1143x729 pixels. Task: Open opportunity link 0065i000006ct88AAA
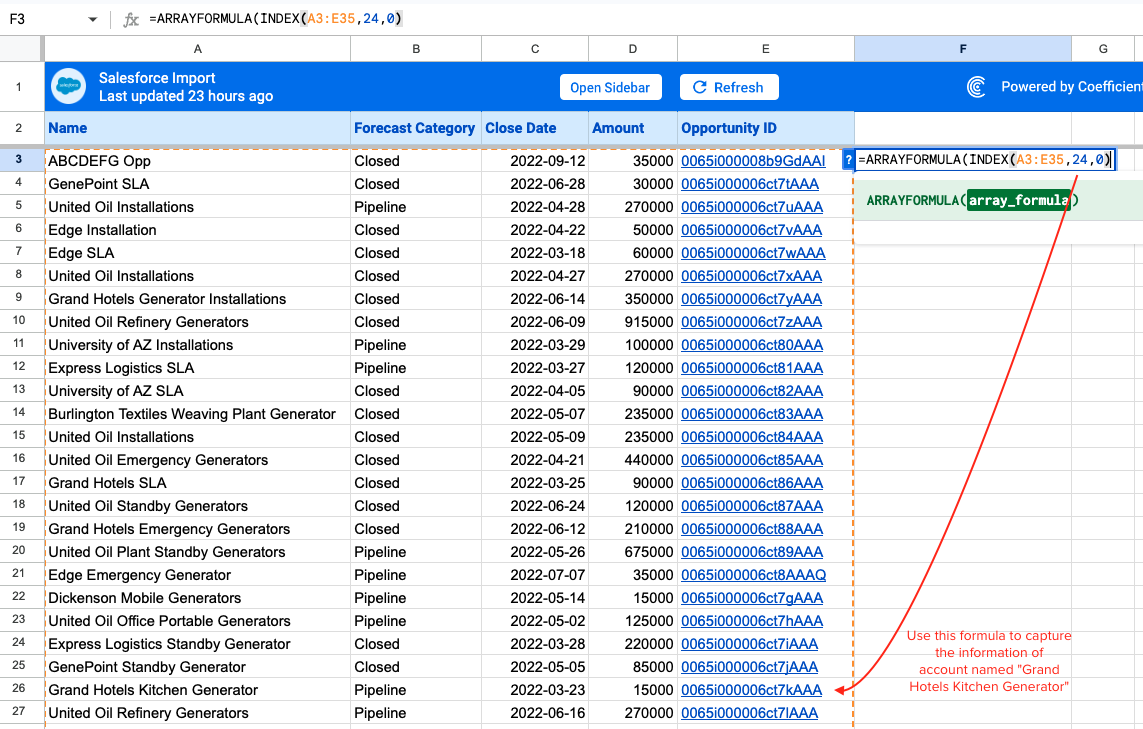pos(752,529)
